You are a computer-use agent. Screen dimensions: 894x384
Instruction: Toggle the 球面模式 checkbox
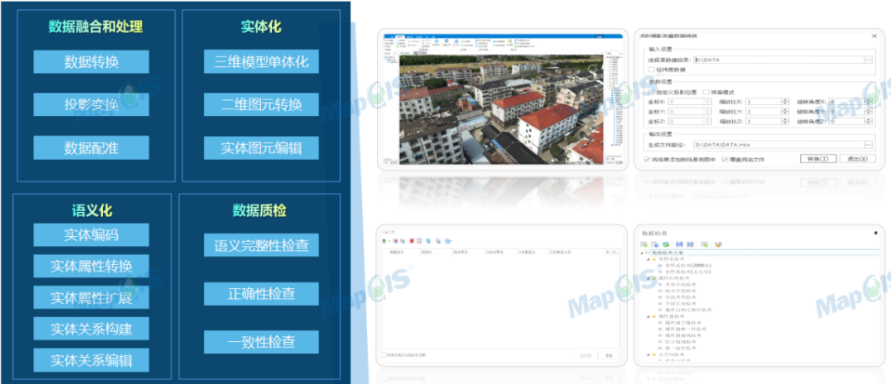[x=706, y=92]
